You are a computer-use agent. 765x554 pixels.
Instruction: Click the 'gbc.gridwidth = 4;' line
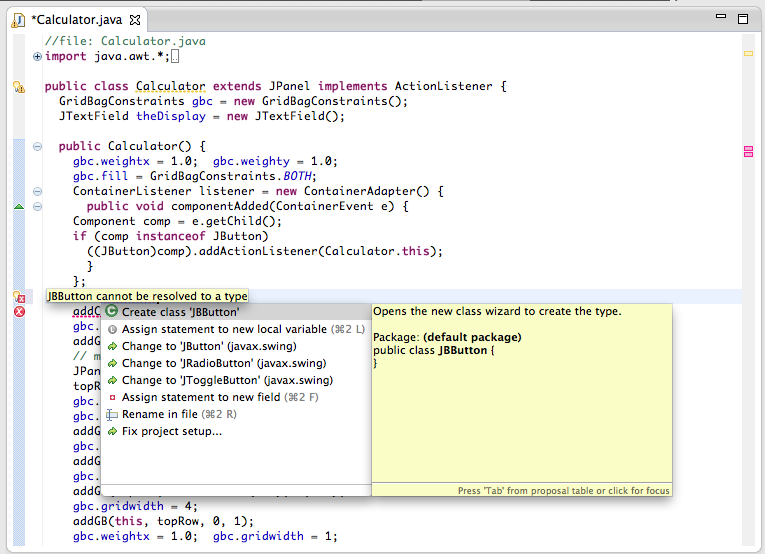coord(135,506)
